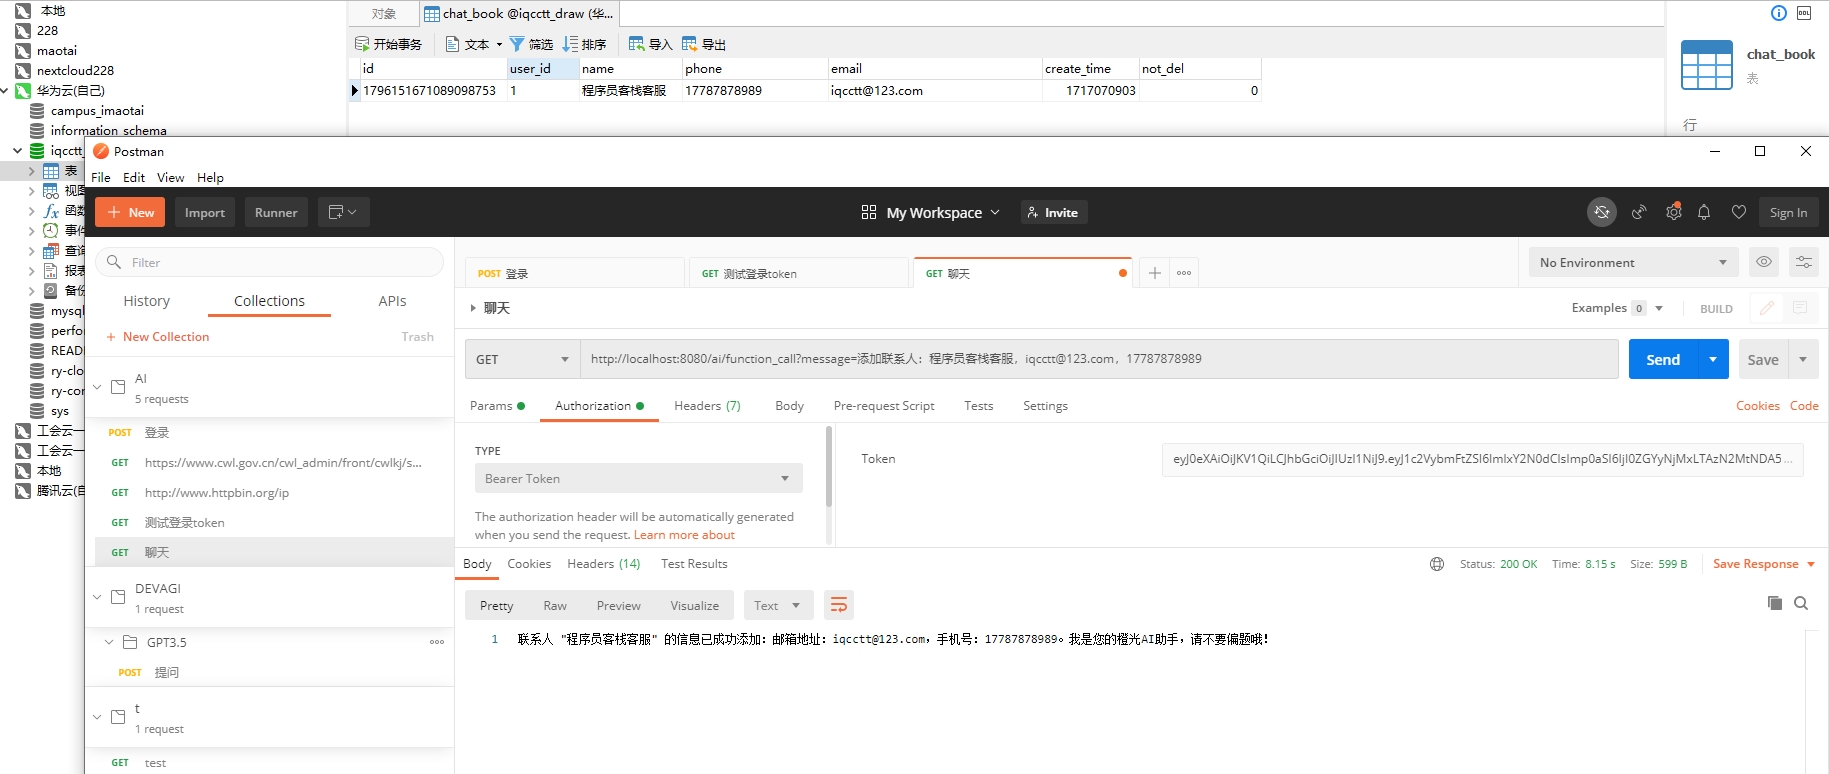Click 筛选 filter icon in Navicat
The height and width of the screenshot is (774, 1829).
coord(531,44)
